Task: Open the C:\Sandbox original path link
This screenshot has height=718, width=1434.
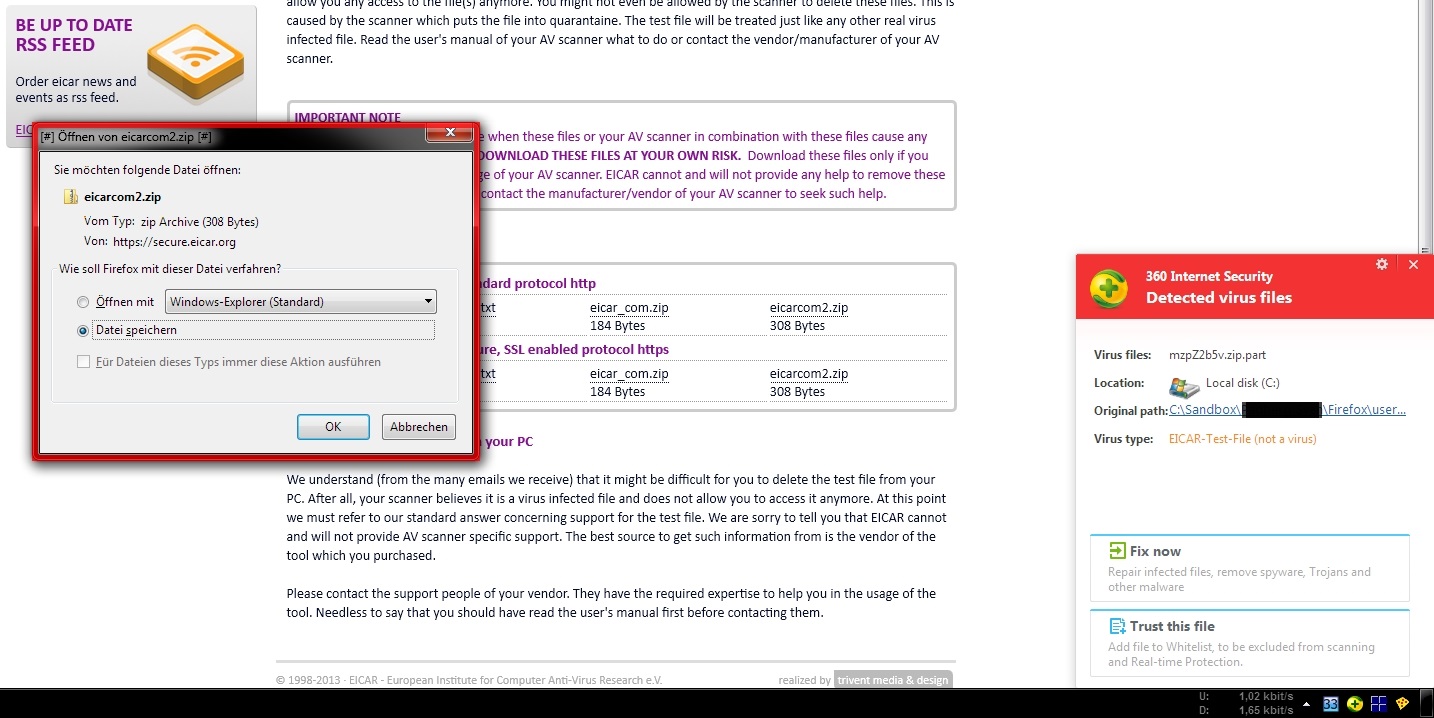Action: click(1287, 410)
